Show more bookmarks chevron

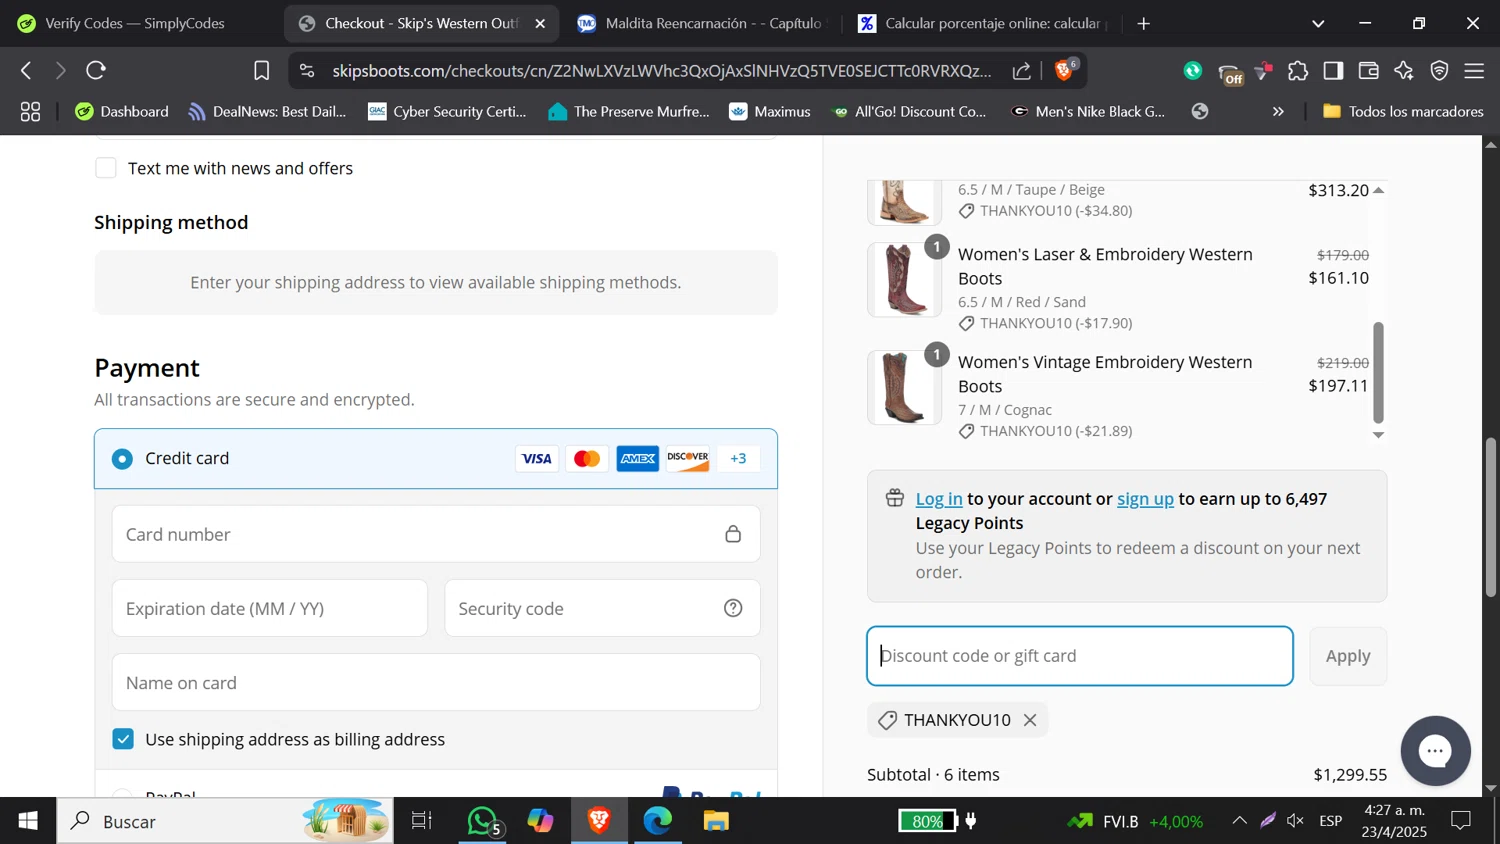(1278, 111)
